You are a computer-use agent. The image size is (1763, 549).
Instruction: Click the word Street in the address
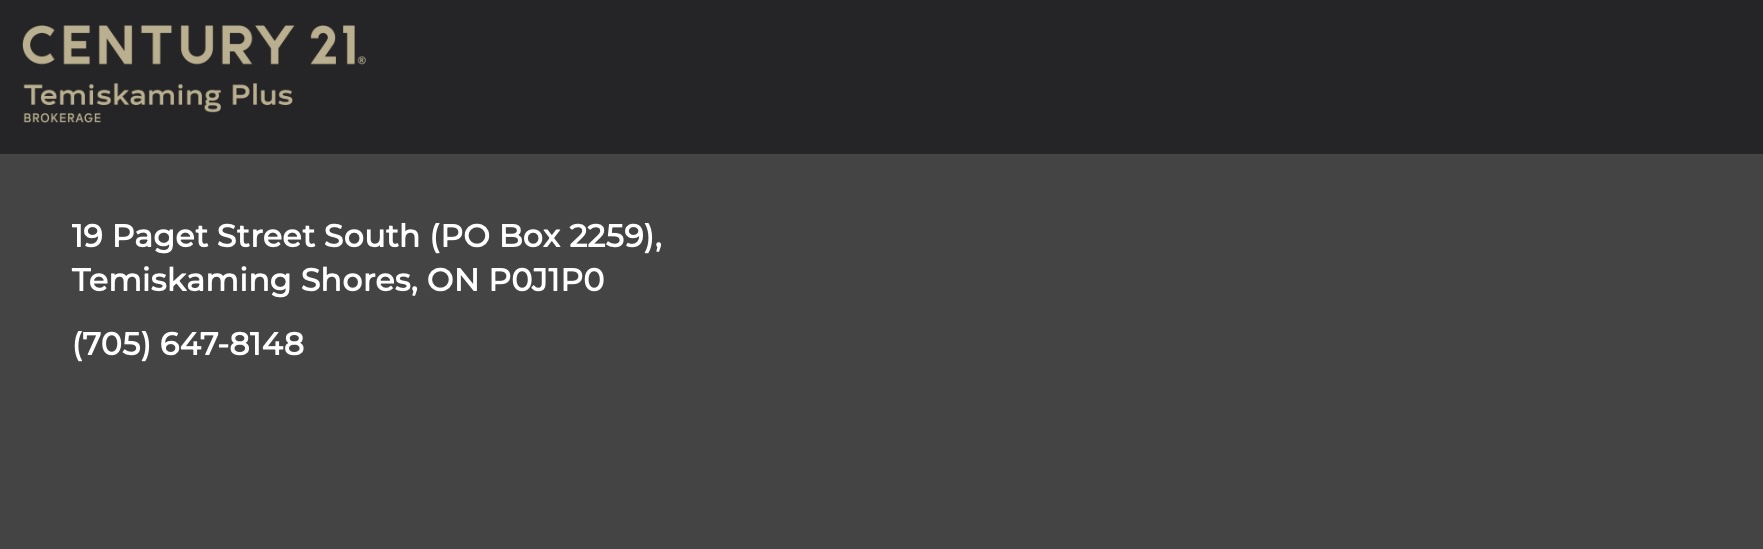tap(266, 236)
